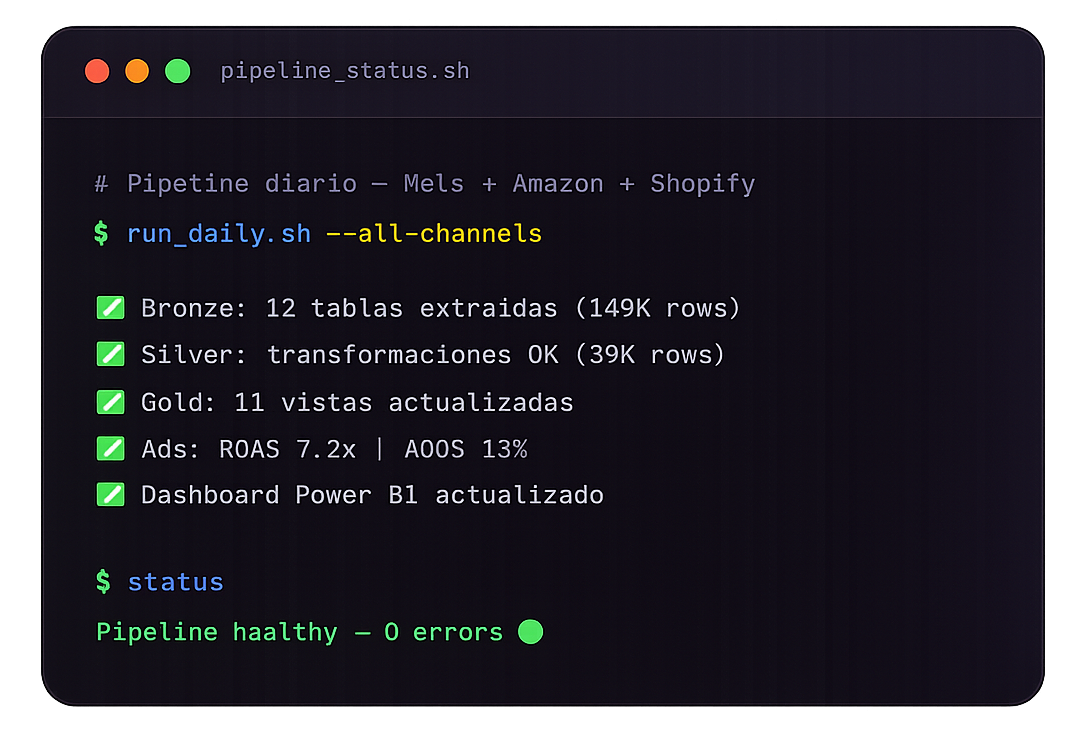Click the --all-channels flag

434,234
